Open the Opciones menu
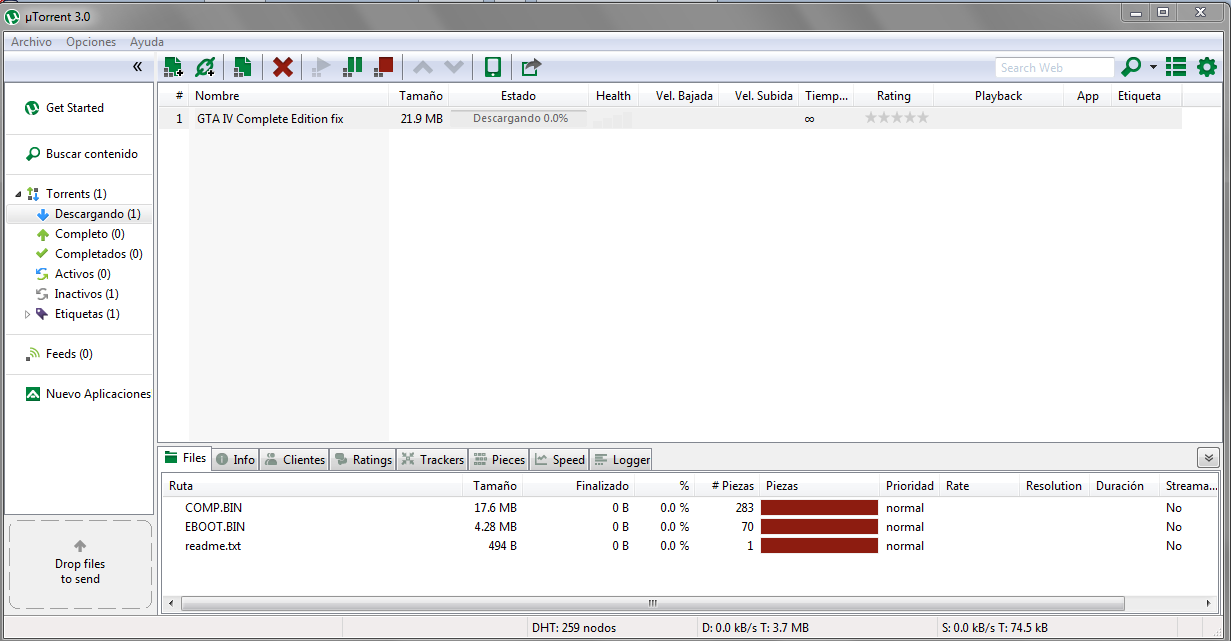The width and height of the screenshot is (1231, 641). [91, 42]
